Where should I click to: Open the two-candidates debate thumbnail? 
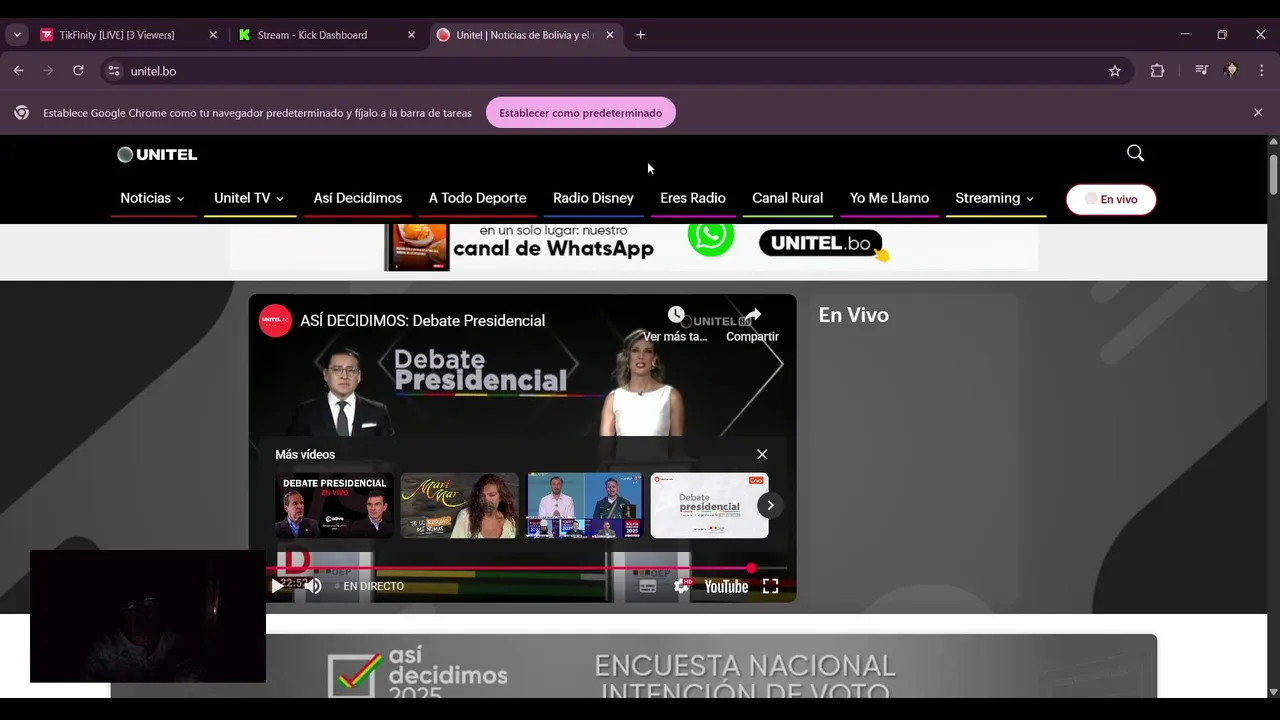pos(584,505)
